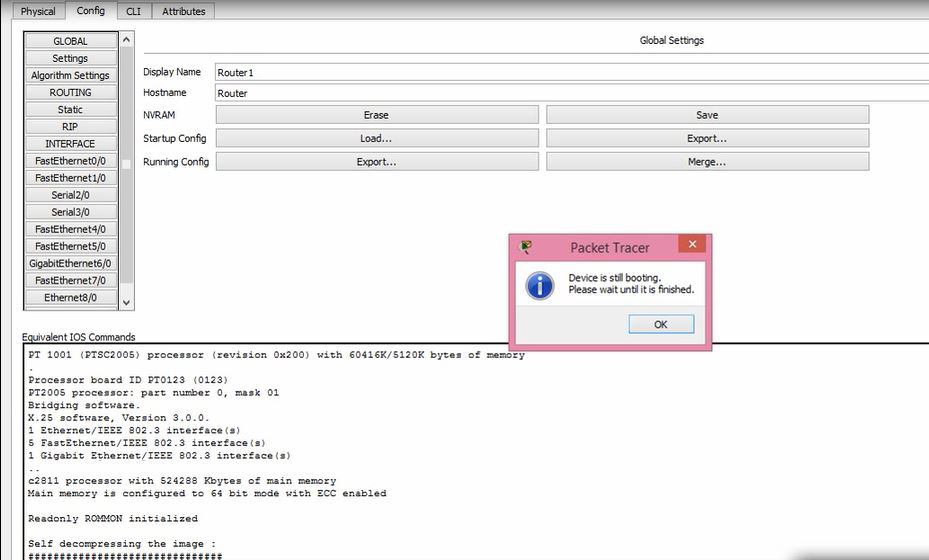Select the Ethernet8/0 interface
The image size is (929, 560).
[x=71, y=298]
